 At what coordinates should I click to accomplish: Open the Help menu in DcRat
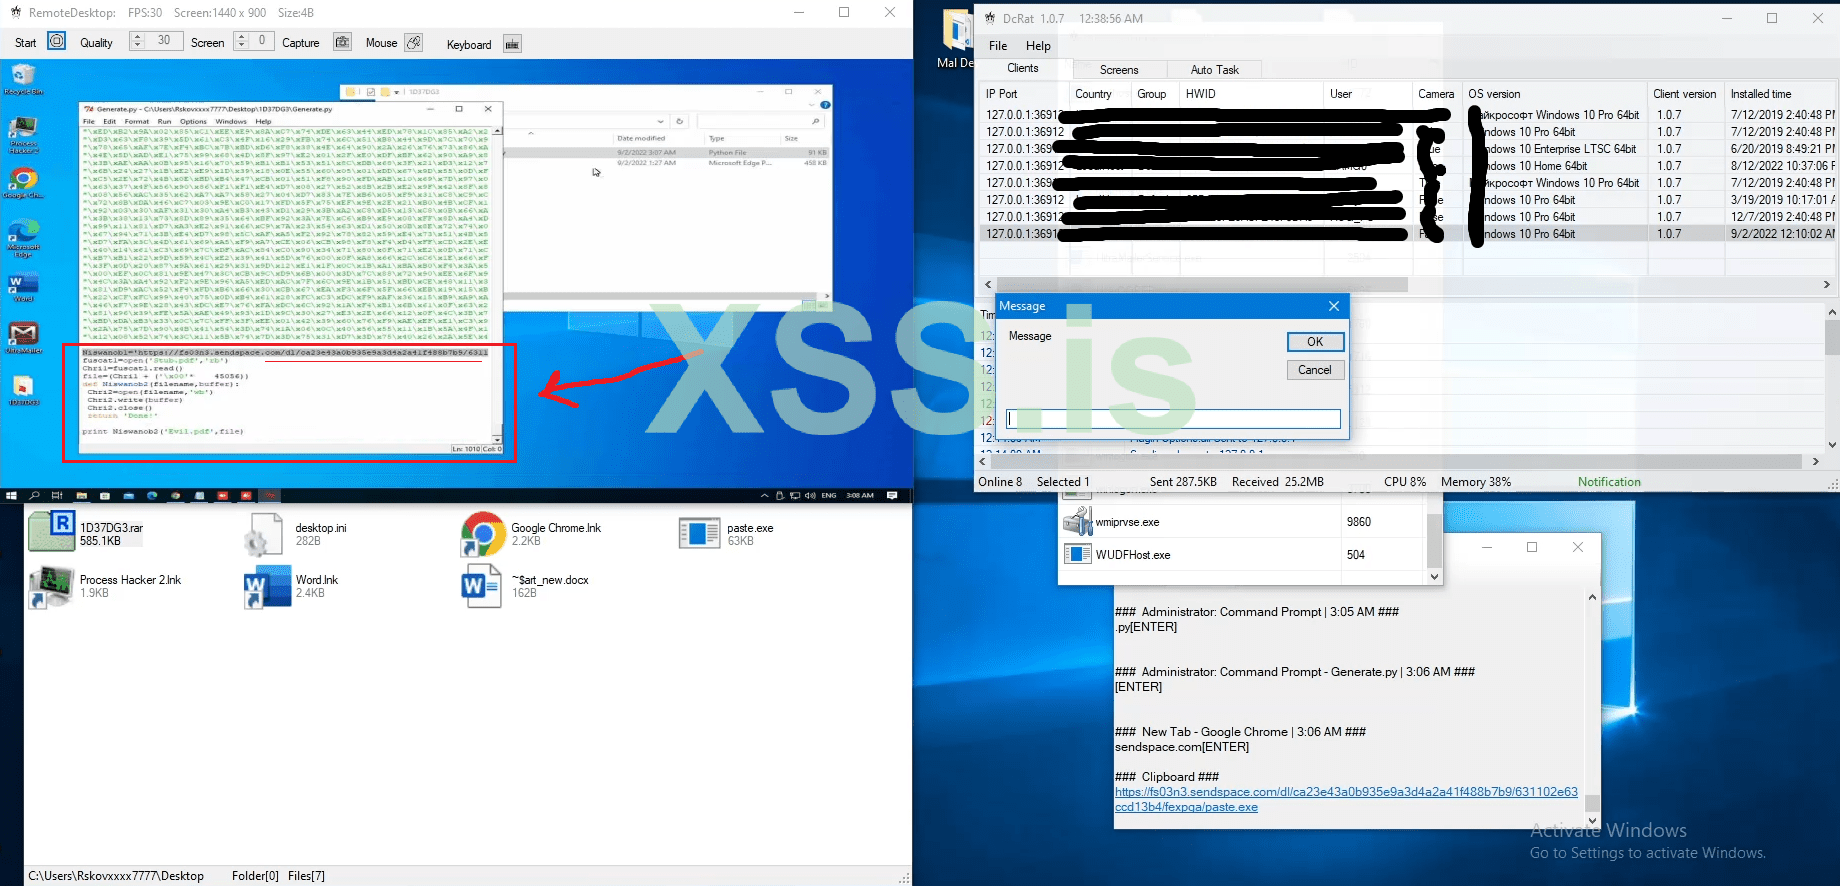pyautogui.click(x=1038, y=45)
